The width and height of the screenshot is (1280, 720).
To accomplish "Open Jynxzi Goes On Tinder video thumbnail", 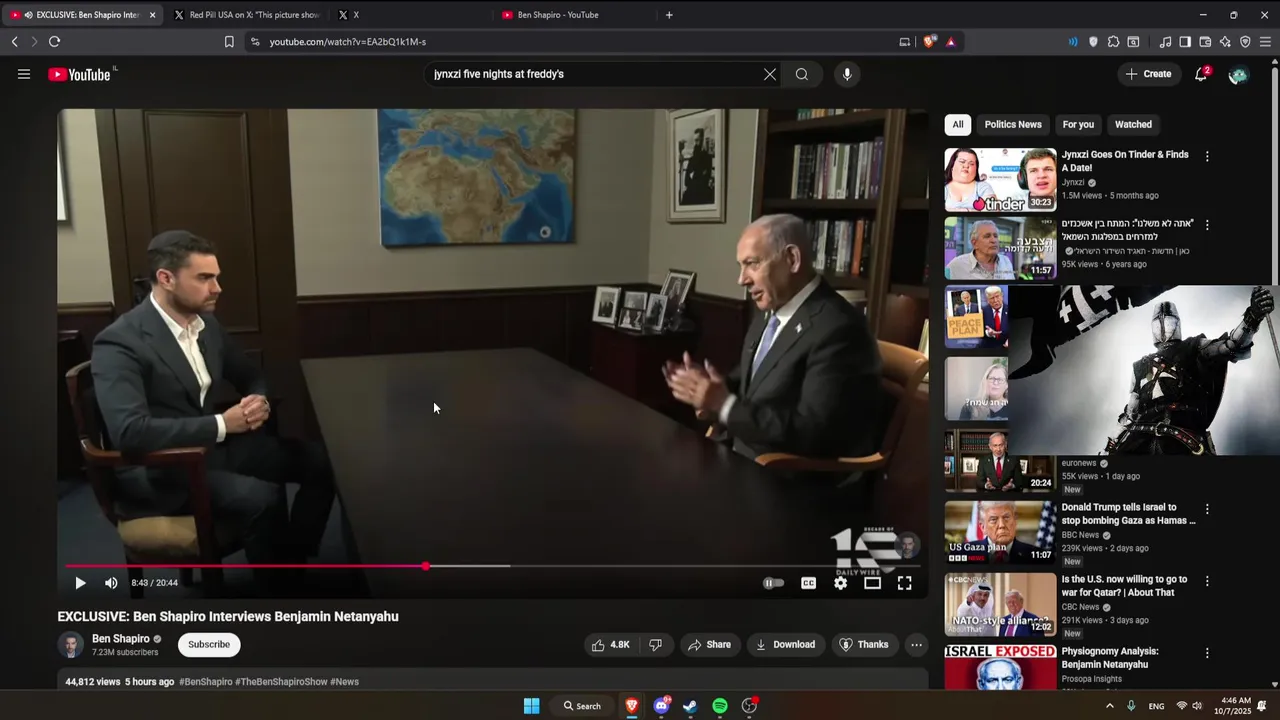I will tap(1000, 180).
